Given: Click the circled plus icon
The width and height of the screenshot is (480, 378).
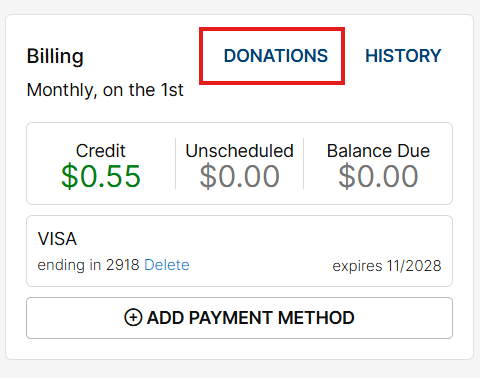Looking at the screenshot, I should [133, 317].
